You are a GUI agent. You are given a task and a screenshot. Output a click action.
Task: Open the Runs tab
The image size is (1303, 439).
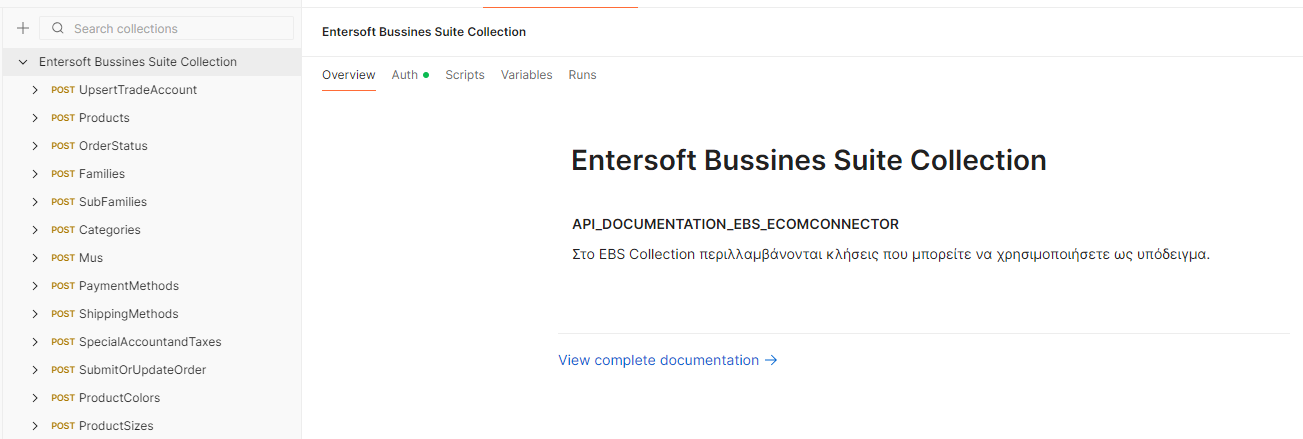(582, 75)
